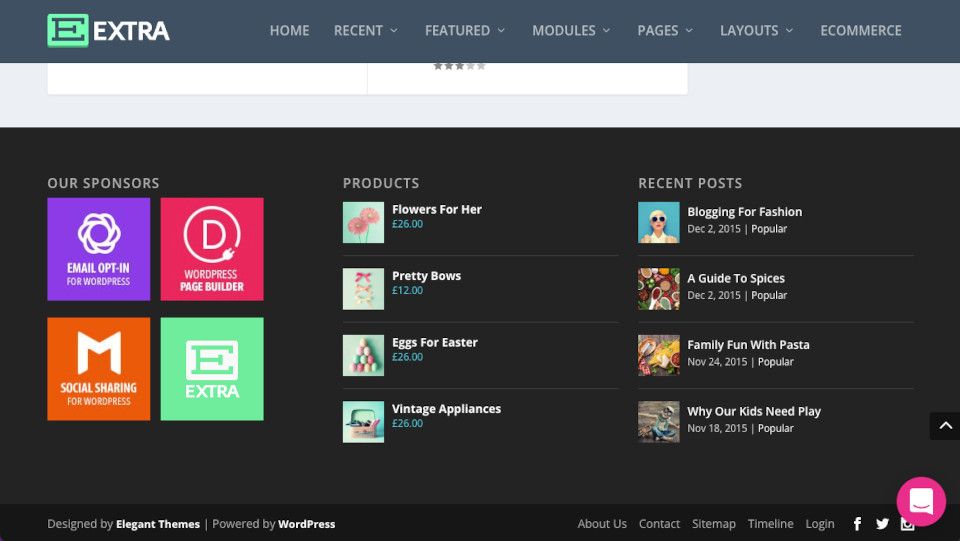Expand the Modules dropdown chevron
Screen dimensions: 960x541
click(x=606, y=31)
